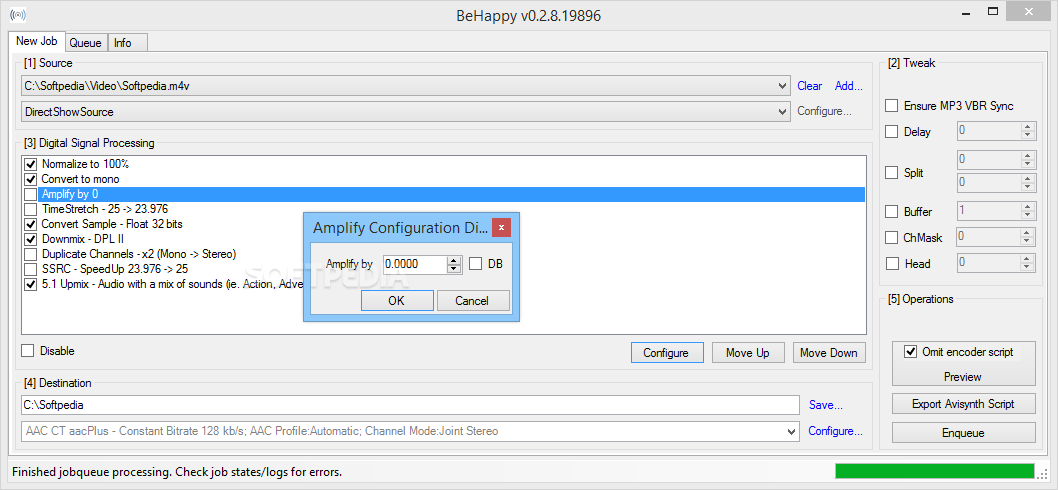Click the Configure button below DSP list
The width and height of the screenshot is (1058, 490).
(x=666, y=352)
